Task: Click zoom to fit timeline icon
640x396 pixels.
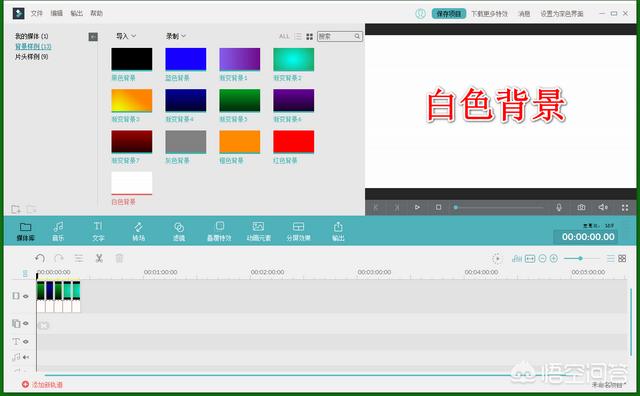Action: (530, 258)
